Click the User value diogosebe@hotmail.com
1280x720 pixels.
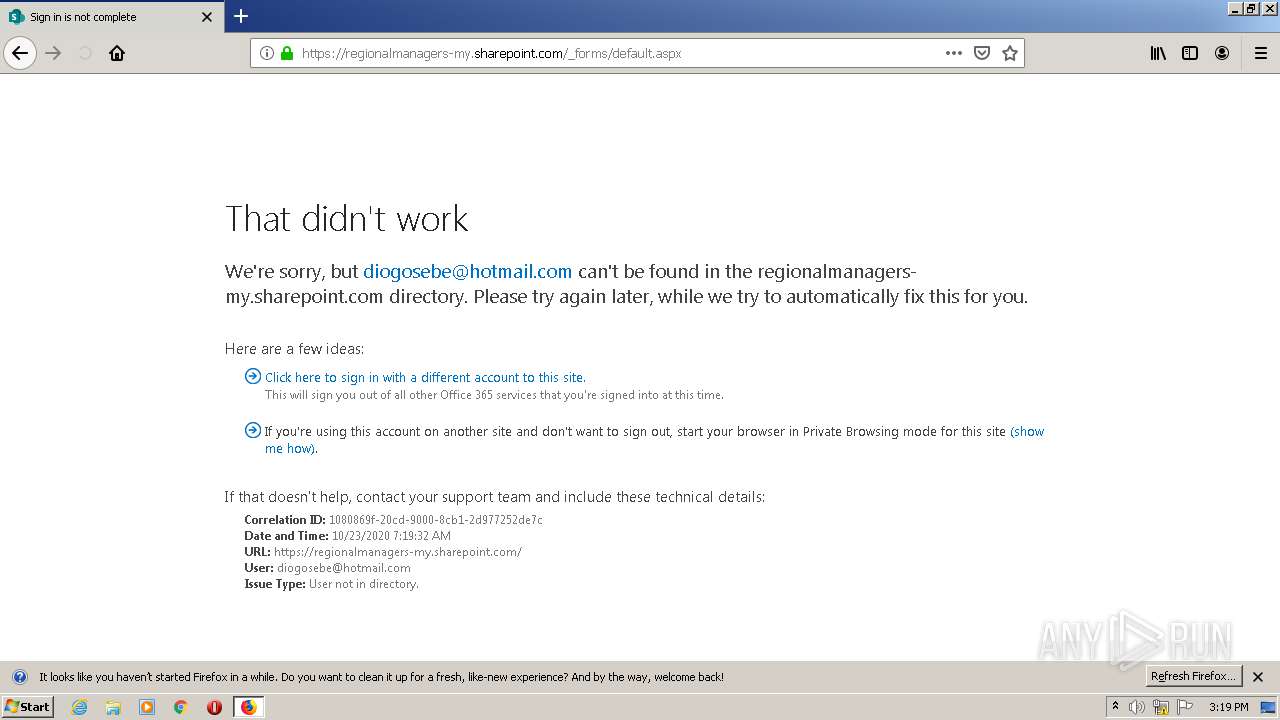coord(344,568)
